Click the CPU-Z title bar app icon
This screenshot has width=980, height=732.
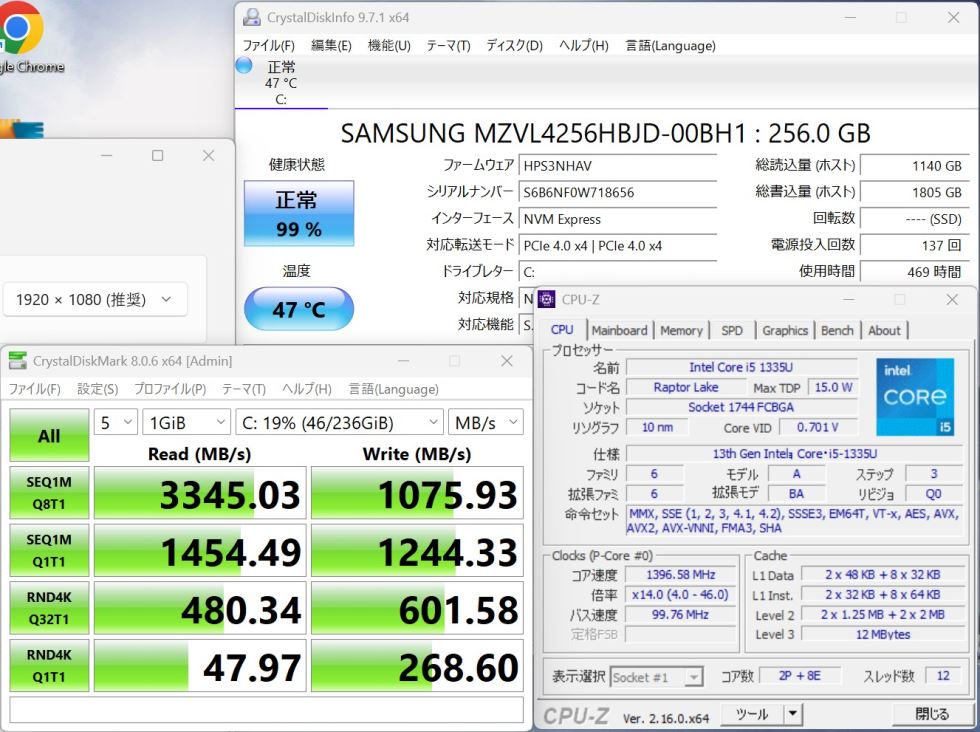pos(546,299)
